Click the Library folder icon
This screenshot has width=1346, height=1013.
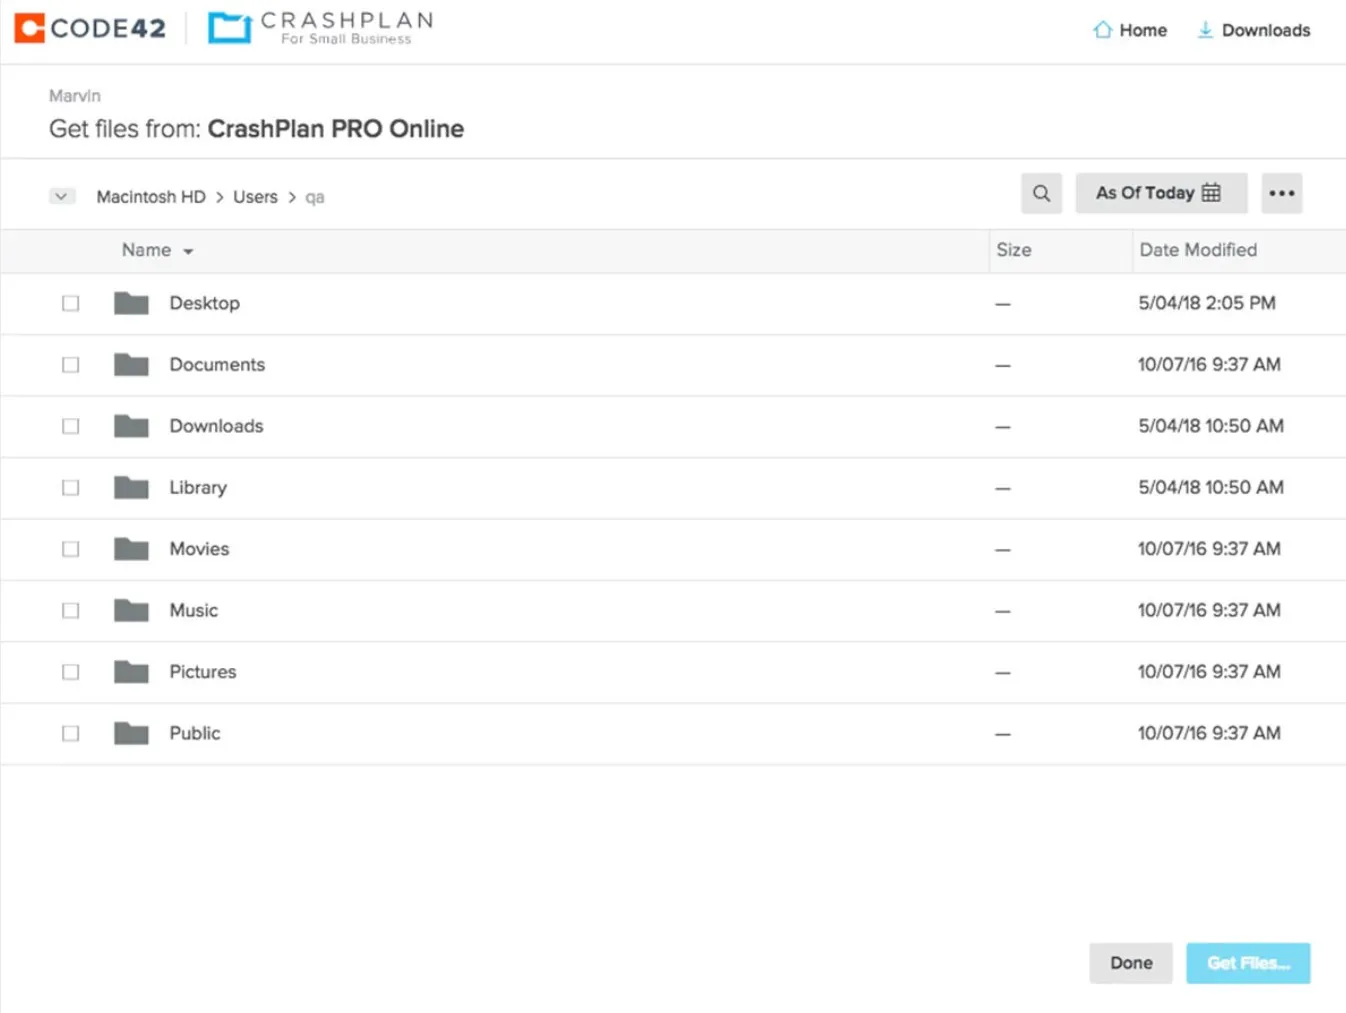click(x=131, y=488)
